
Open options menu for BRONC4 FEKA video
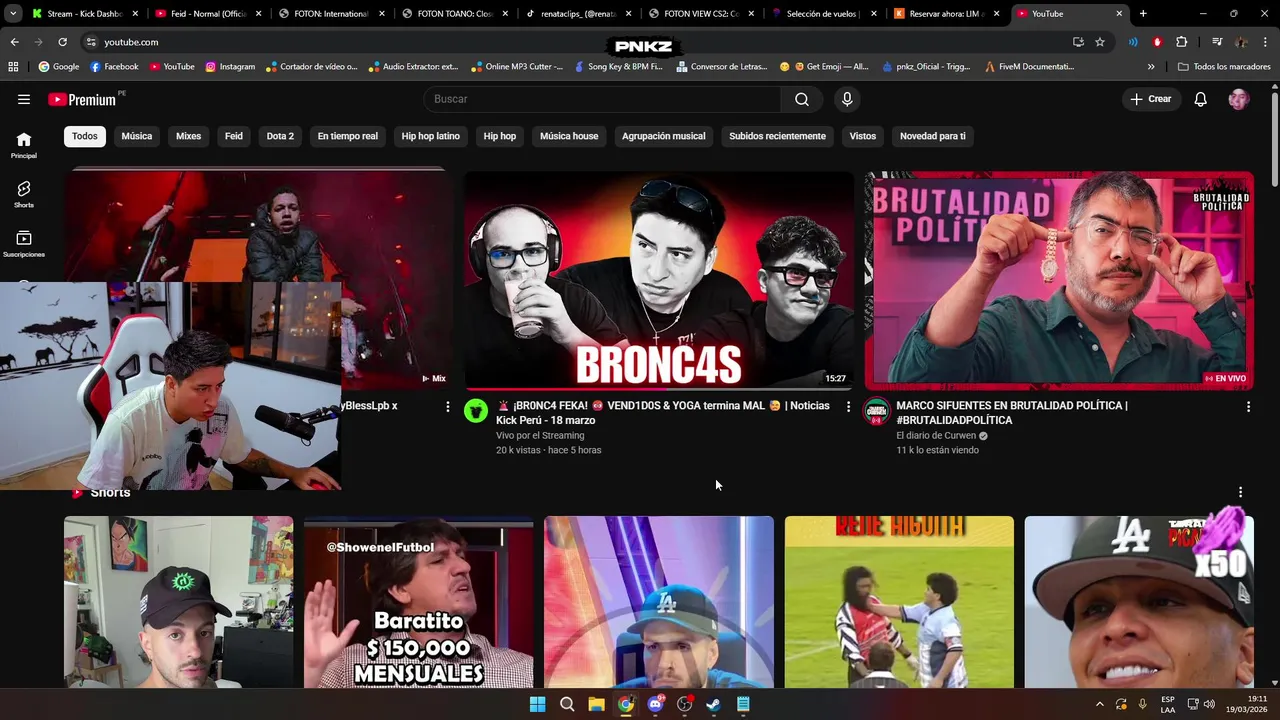coord(848,407)
